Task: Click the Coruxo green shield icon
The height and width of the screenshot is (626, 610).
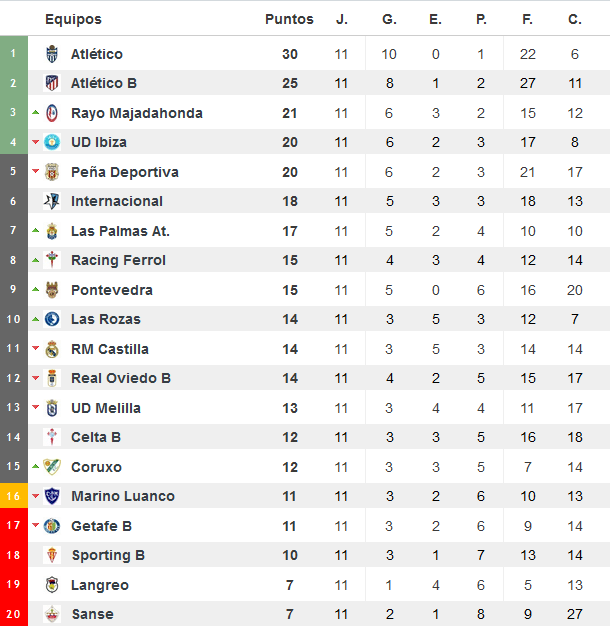Action: (x=52, y=467)
